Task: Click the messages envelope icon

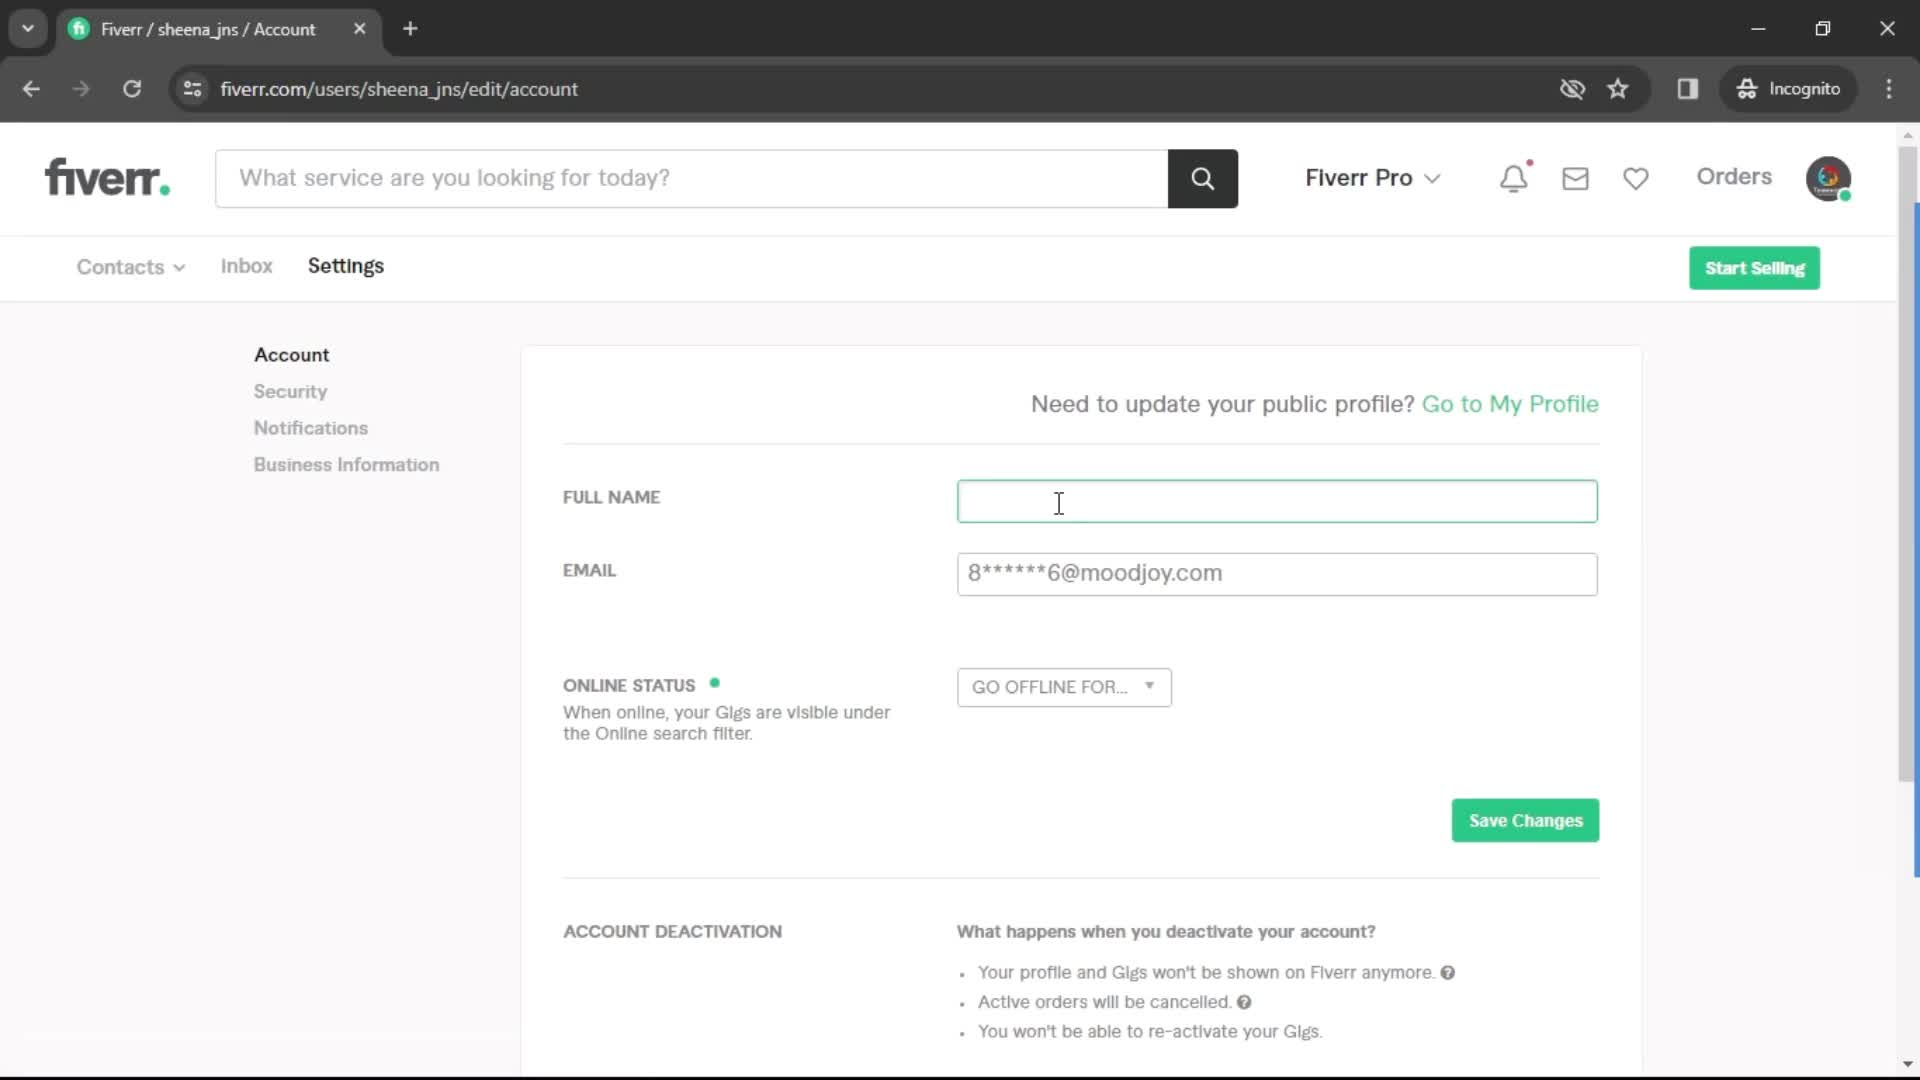Action: click(x=1573, y=177)
